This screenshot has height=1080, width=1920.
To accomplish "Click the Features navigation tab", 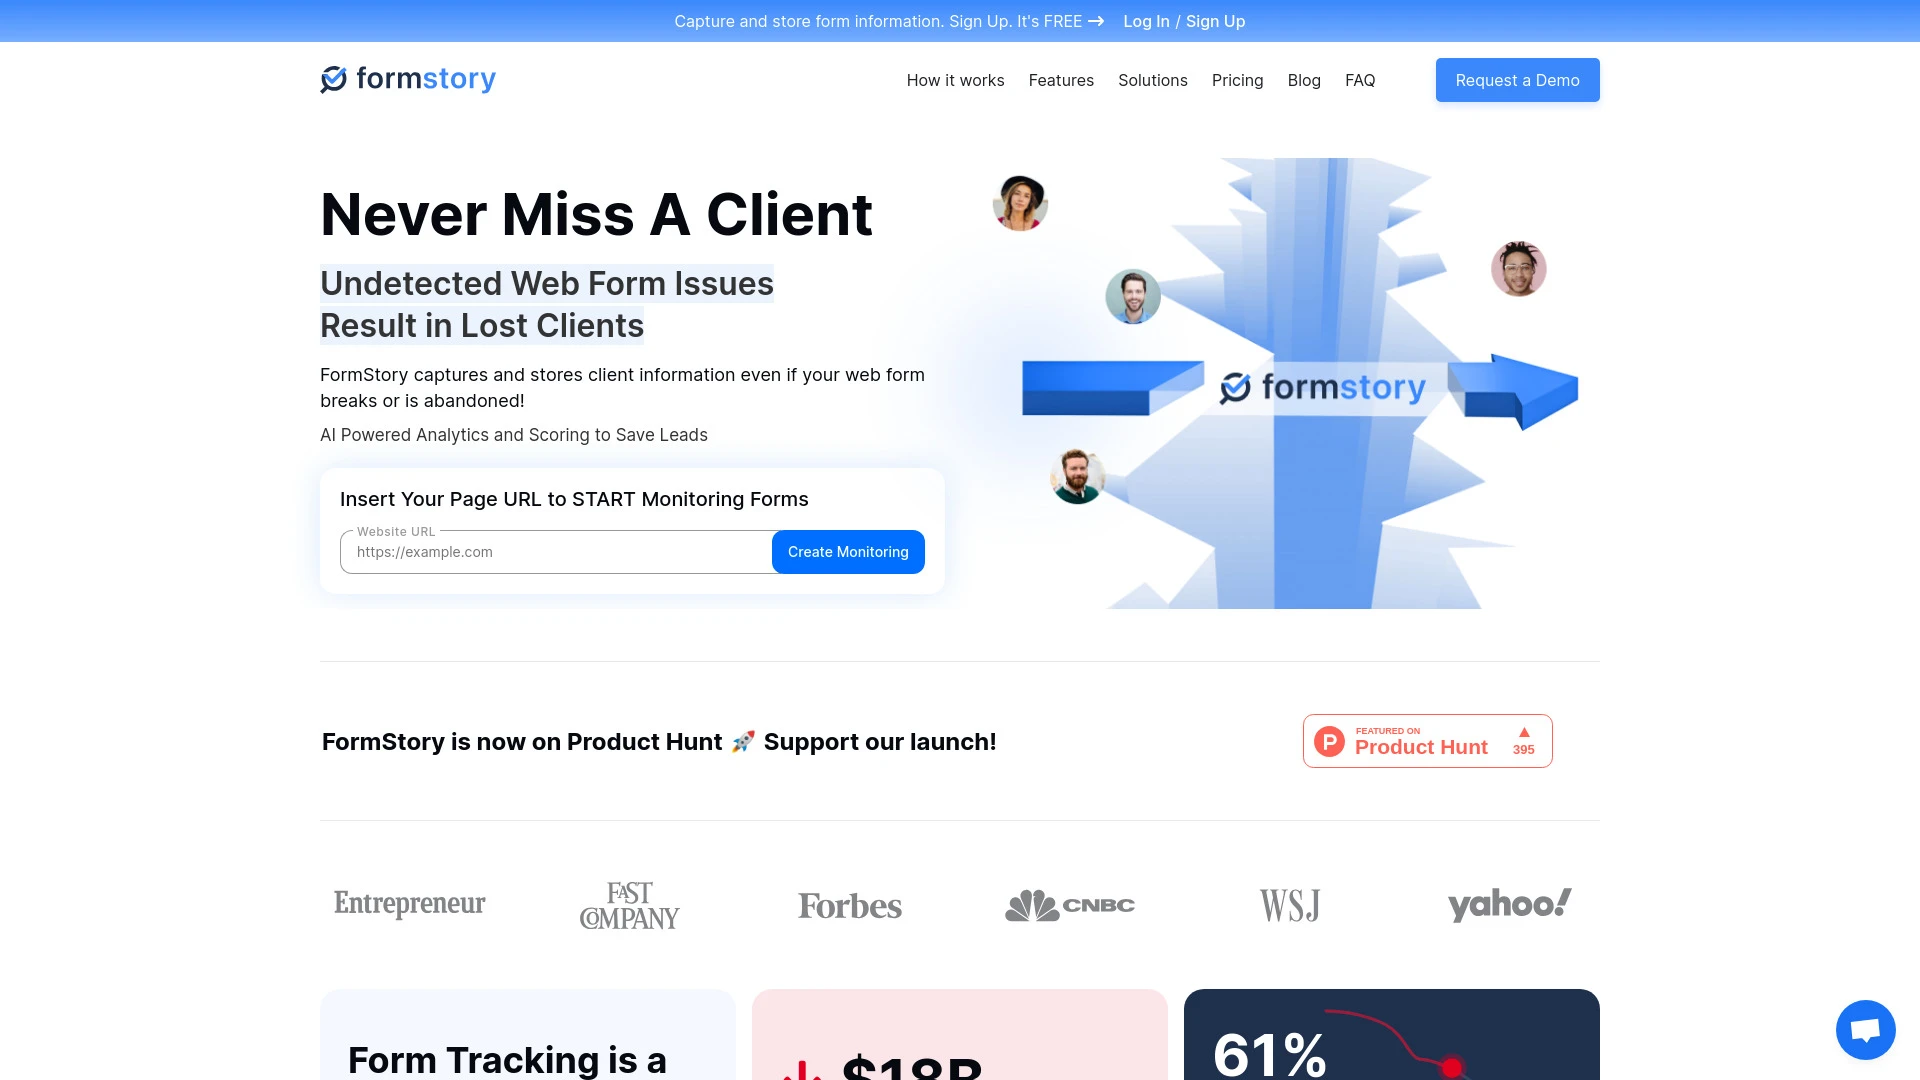I will click(1060, 79).
